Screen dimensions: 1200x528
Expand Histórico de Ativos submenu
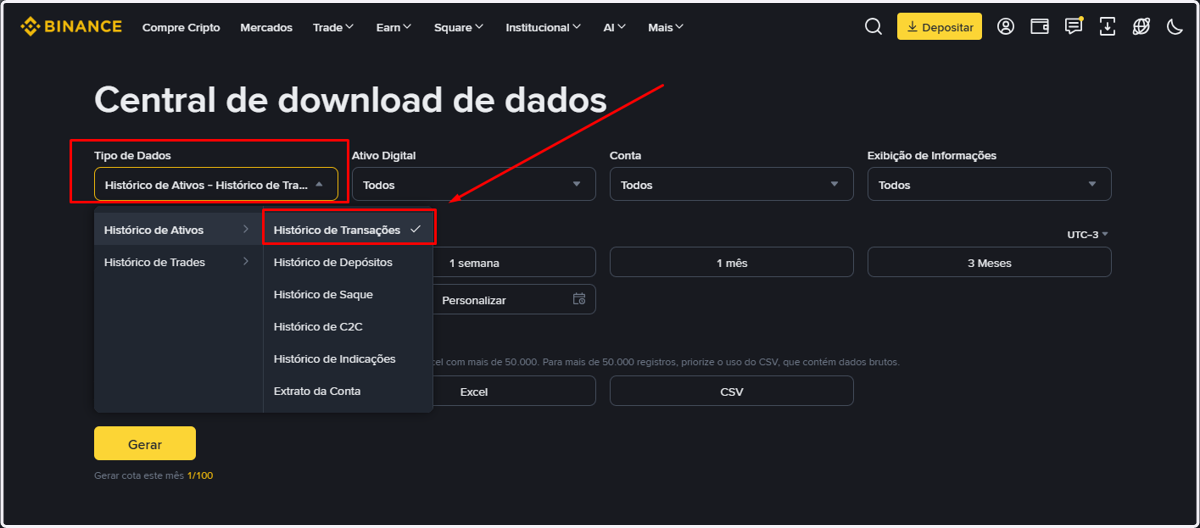click(x=178, y=230)
